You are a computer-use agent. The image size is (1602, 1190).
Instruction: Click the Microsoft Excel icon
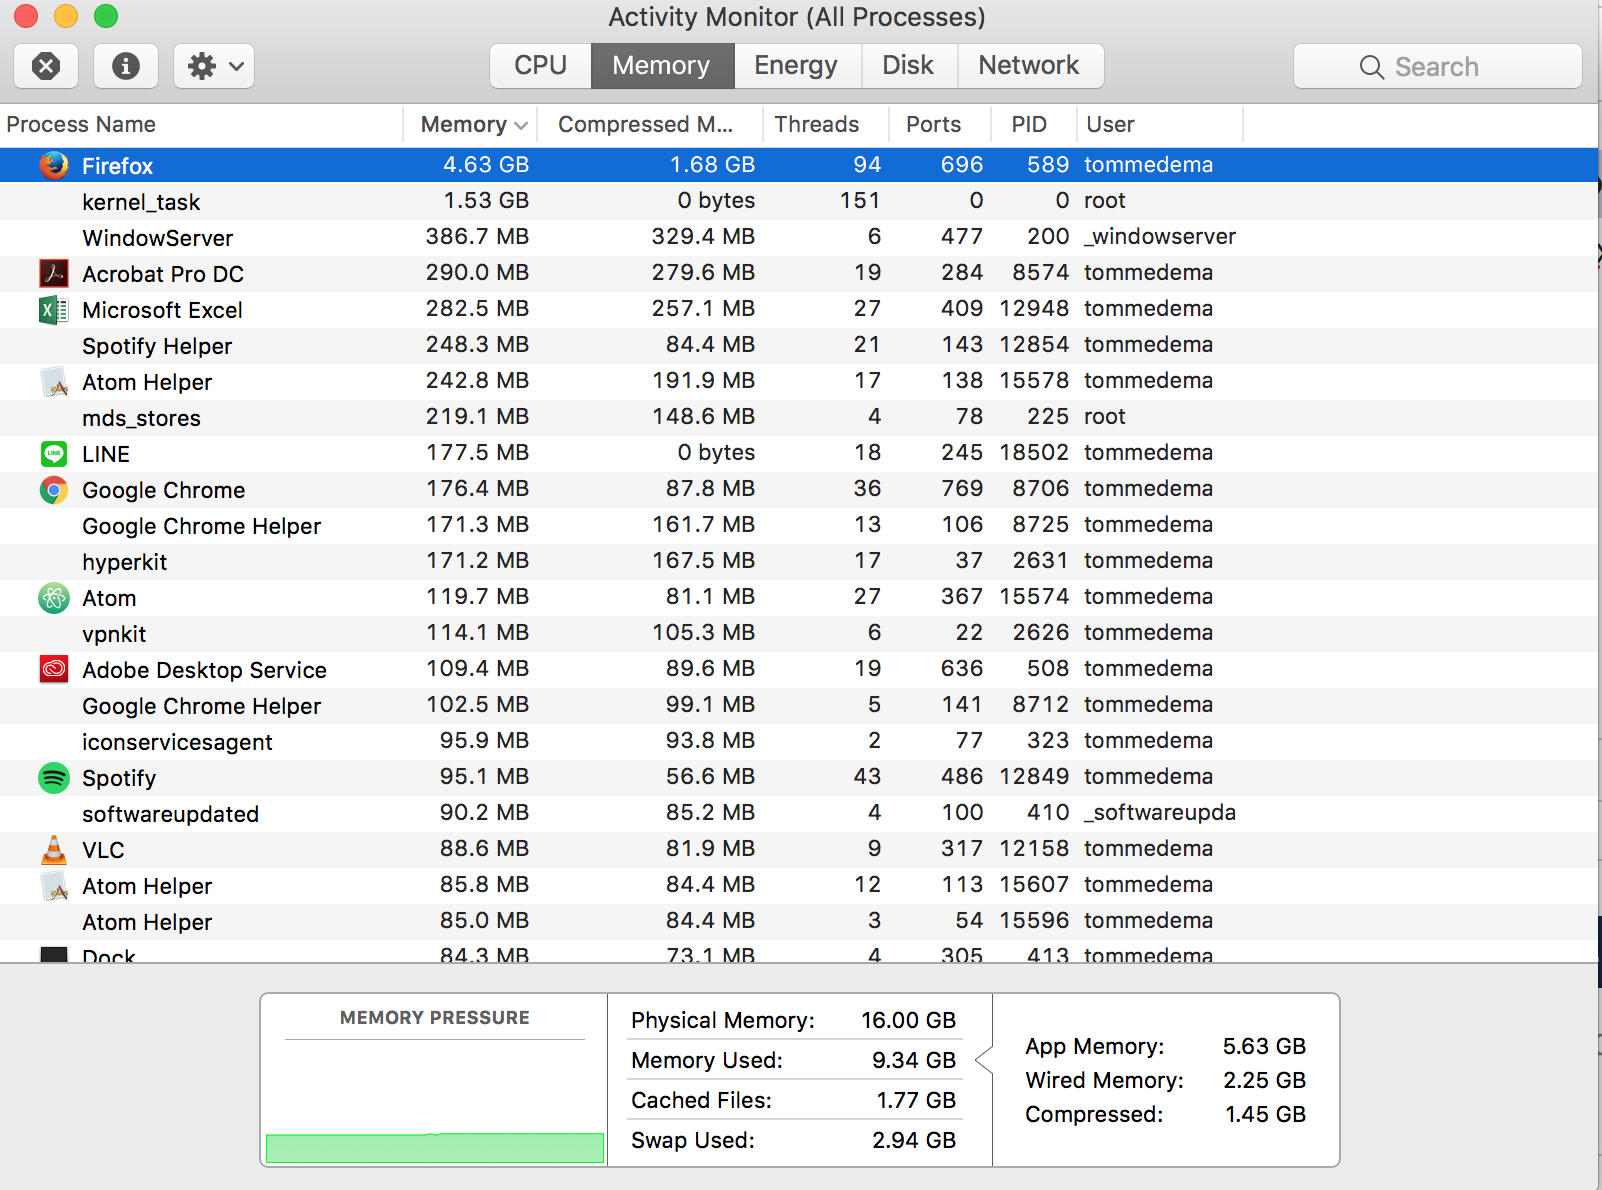click(54, 309)
